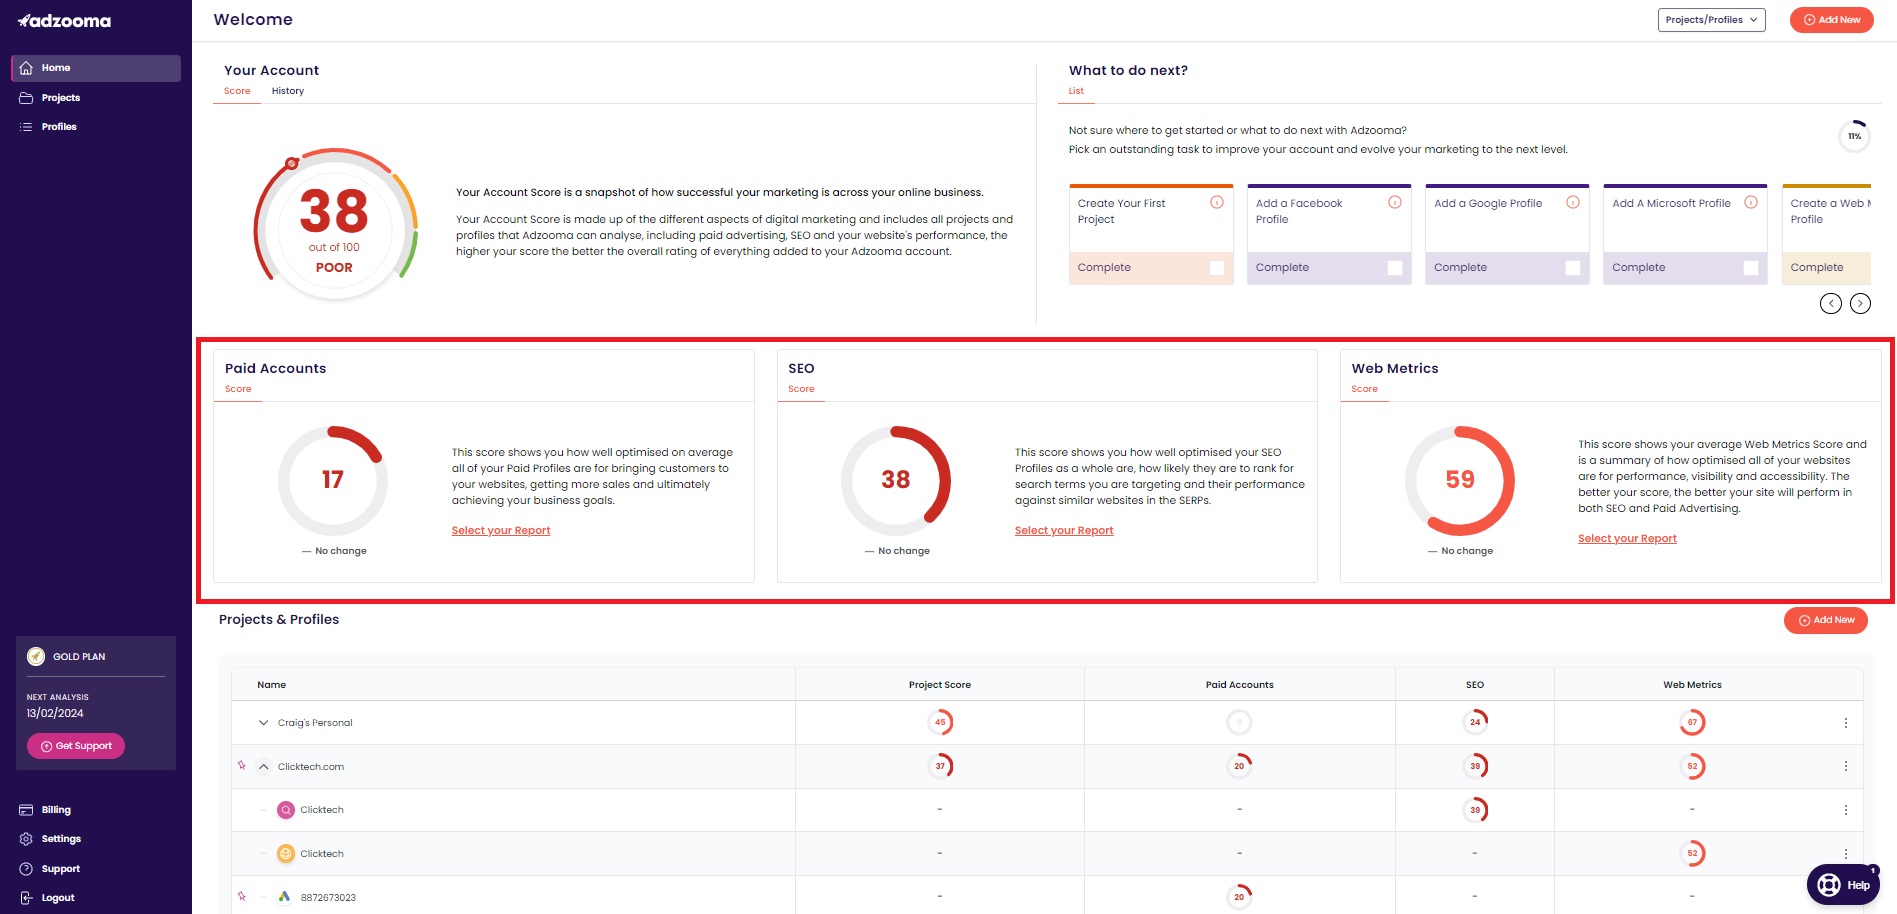Click Select your Report under SEO
This screenshot has width=1897, height=914.
pyautogui.click(x=1064, y=531)
